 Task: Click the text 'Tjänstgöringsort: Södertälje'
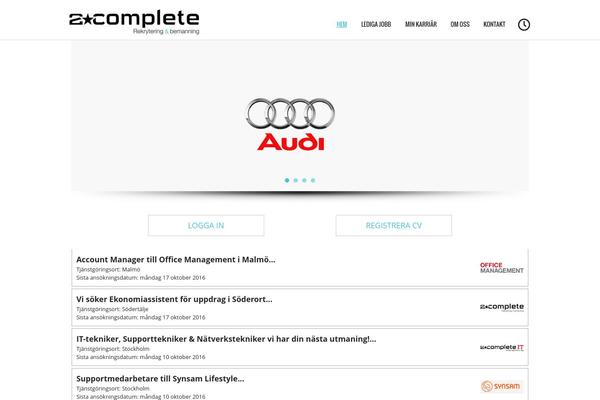point(112,309)
